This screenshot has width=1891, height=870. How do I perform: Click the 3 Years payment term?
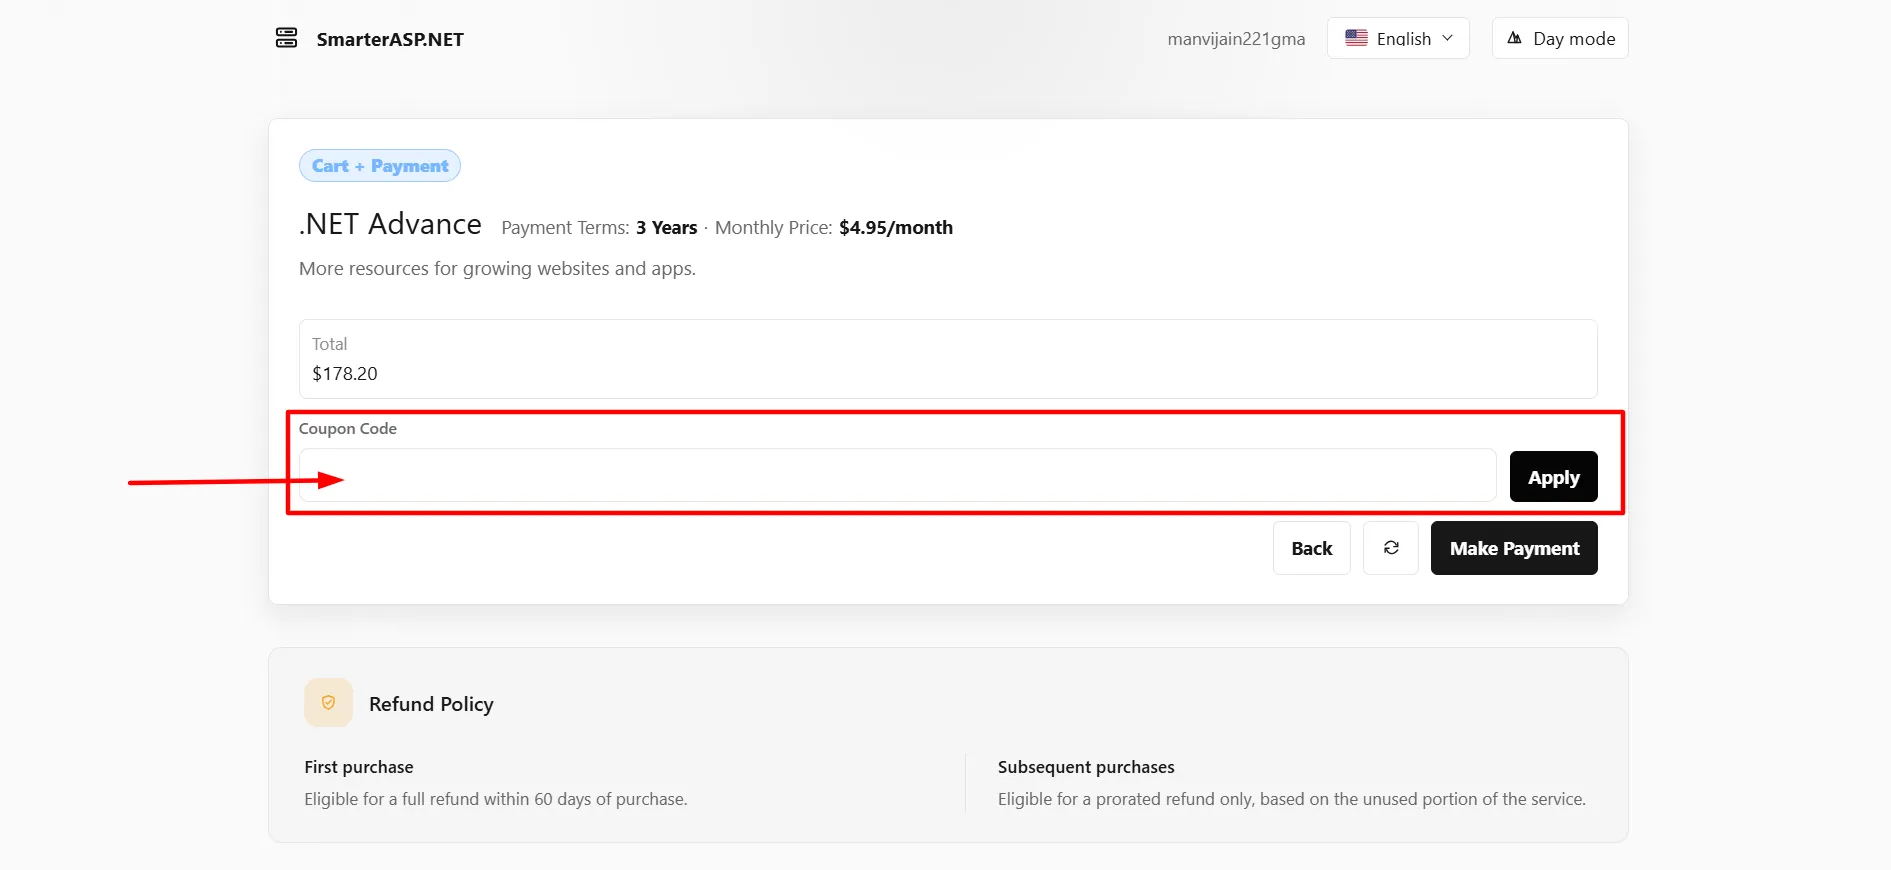click(666, 228)
